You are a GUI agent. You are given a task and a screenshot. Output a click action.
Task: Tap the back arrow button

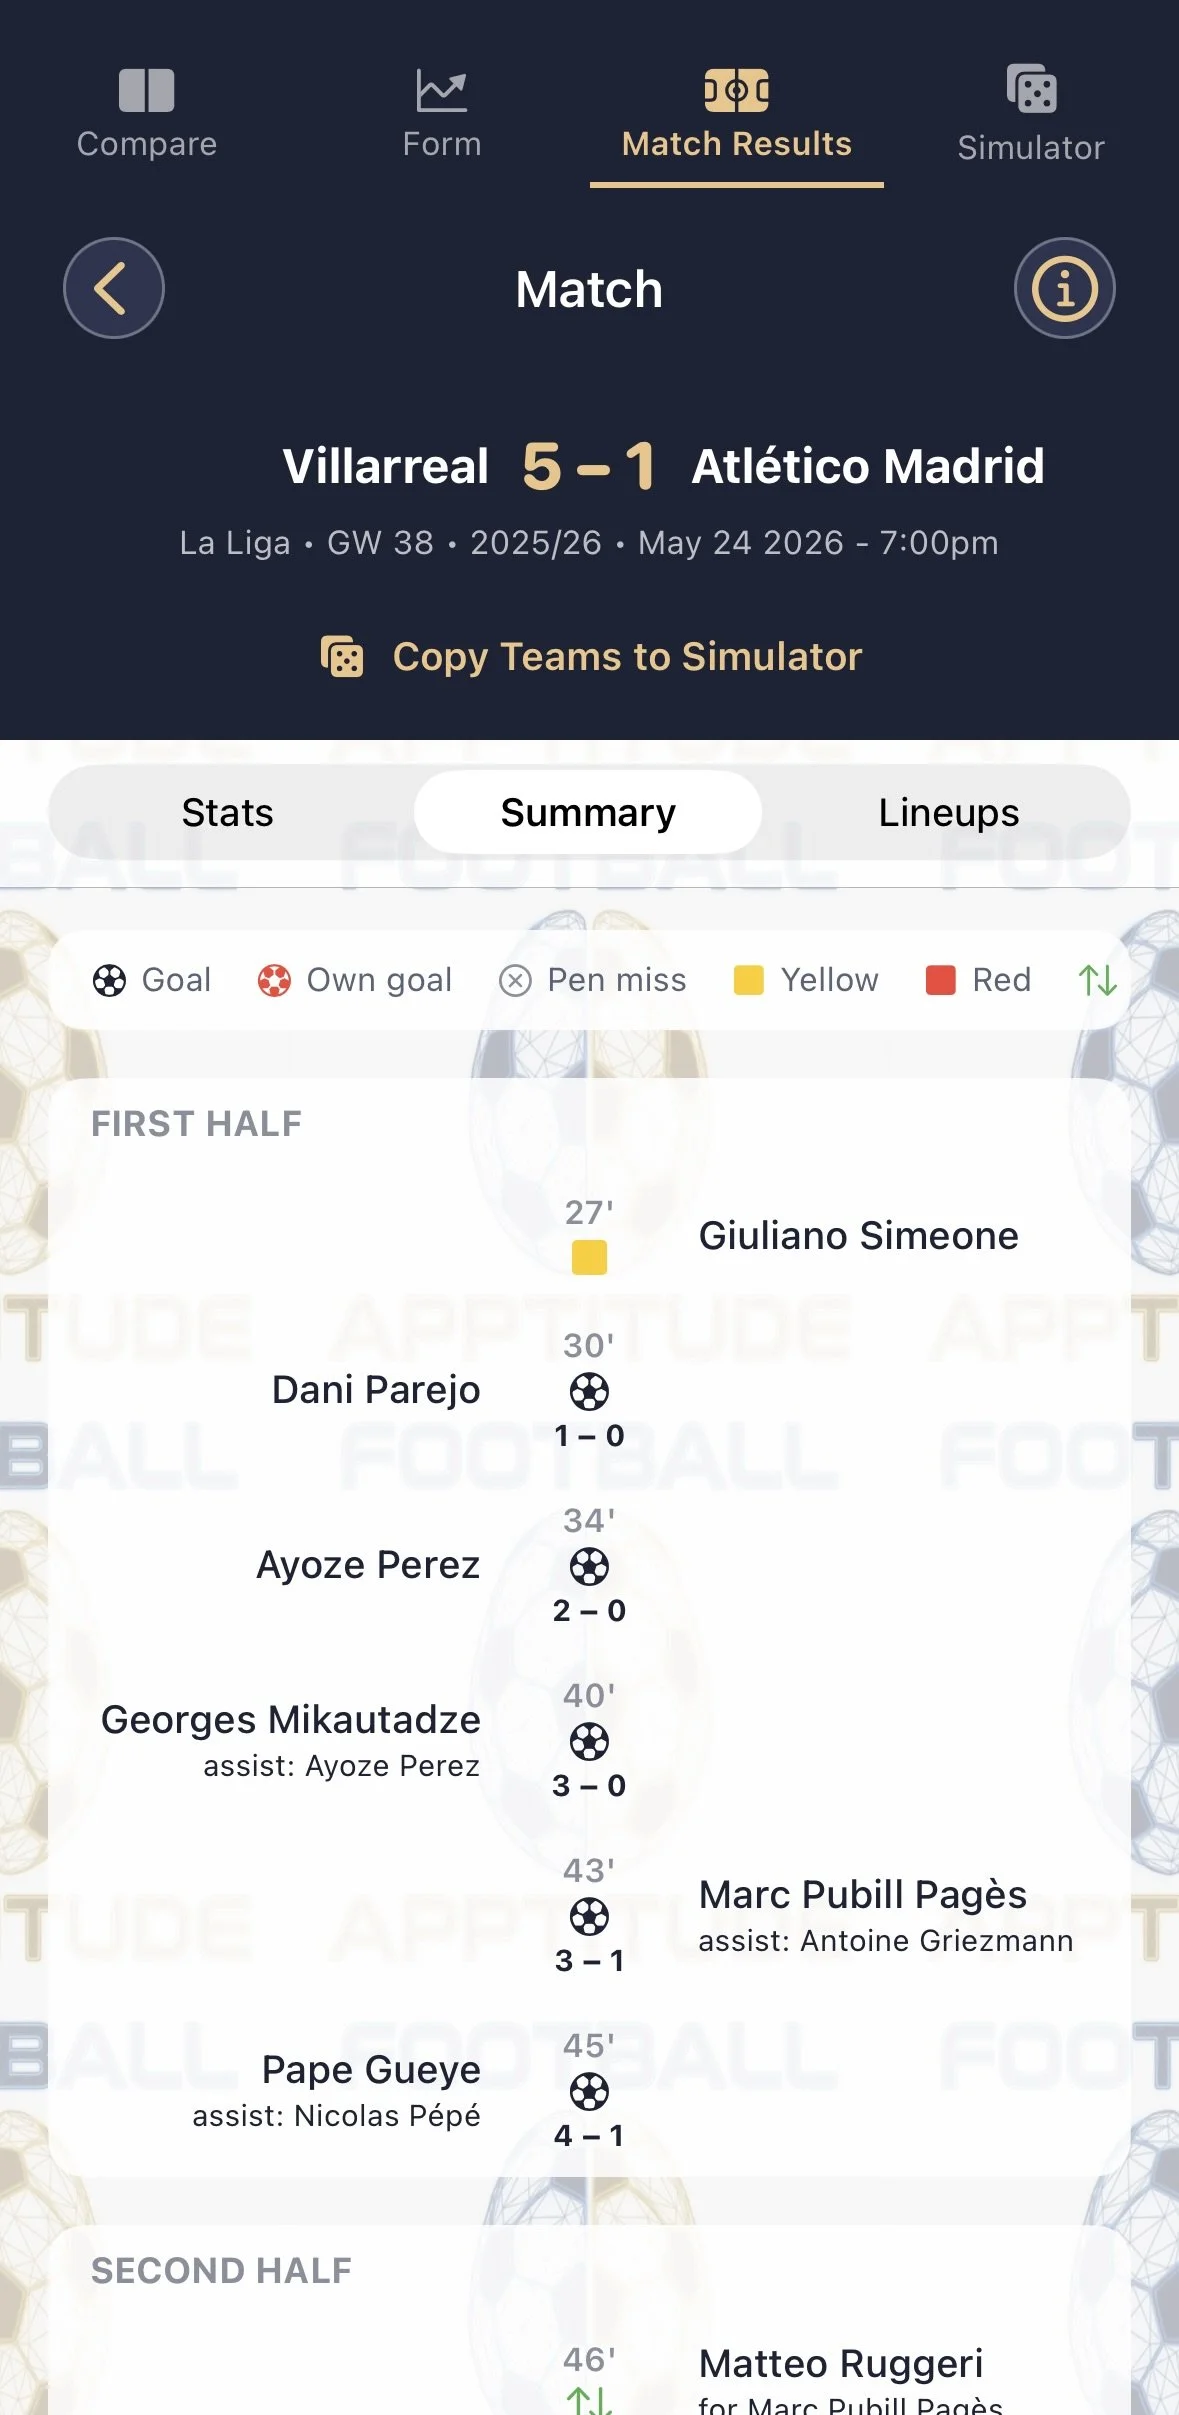tap(114, 288)
